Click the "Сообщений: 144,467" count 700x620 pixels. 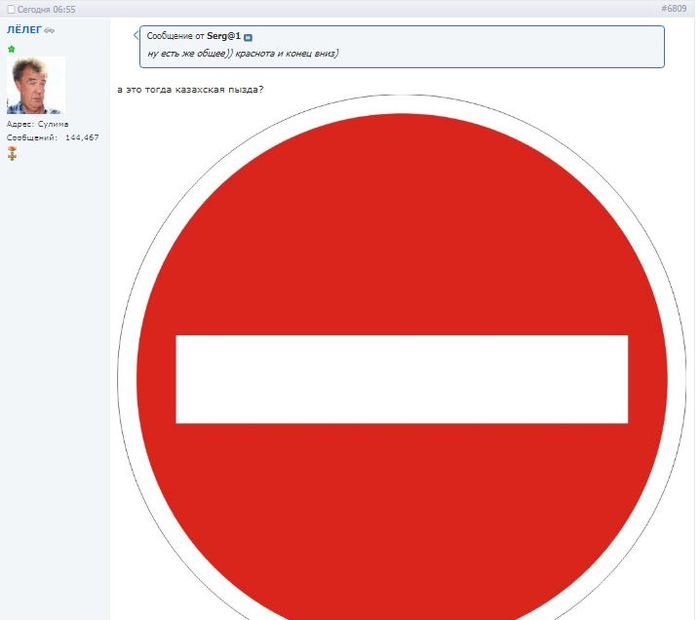(x=52, y=137)
